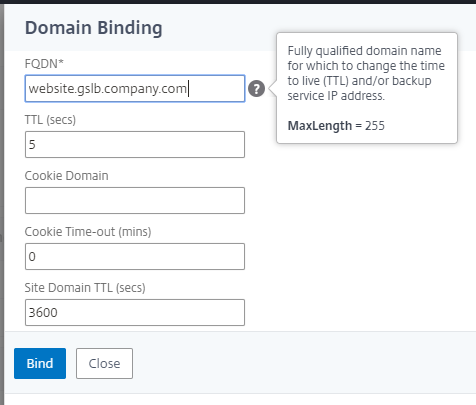This screenshot has height=405, width=476.
Task: Dismiss the dialog using the Close button
Action: [104, 363]
